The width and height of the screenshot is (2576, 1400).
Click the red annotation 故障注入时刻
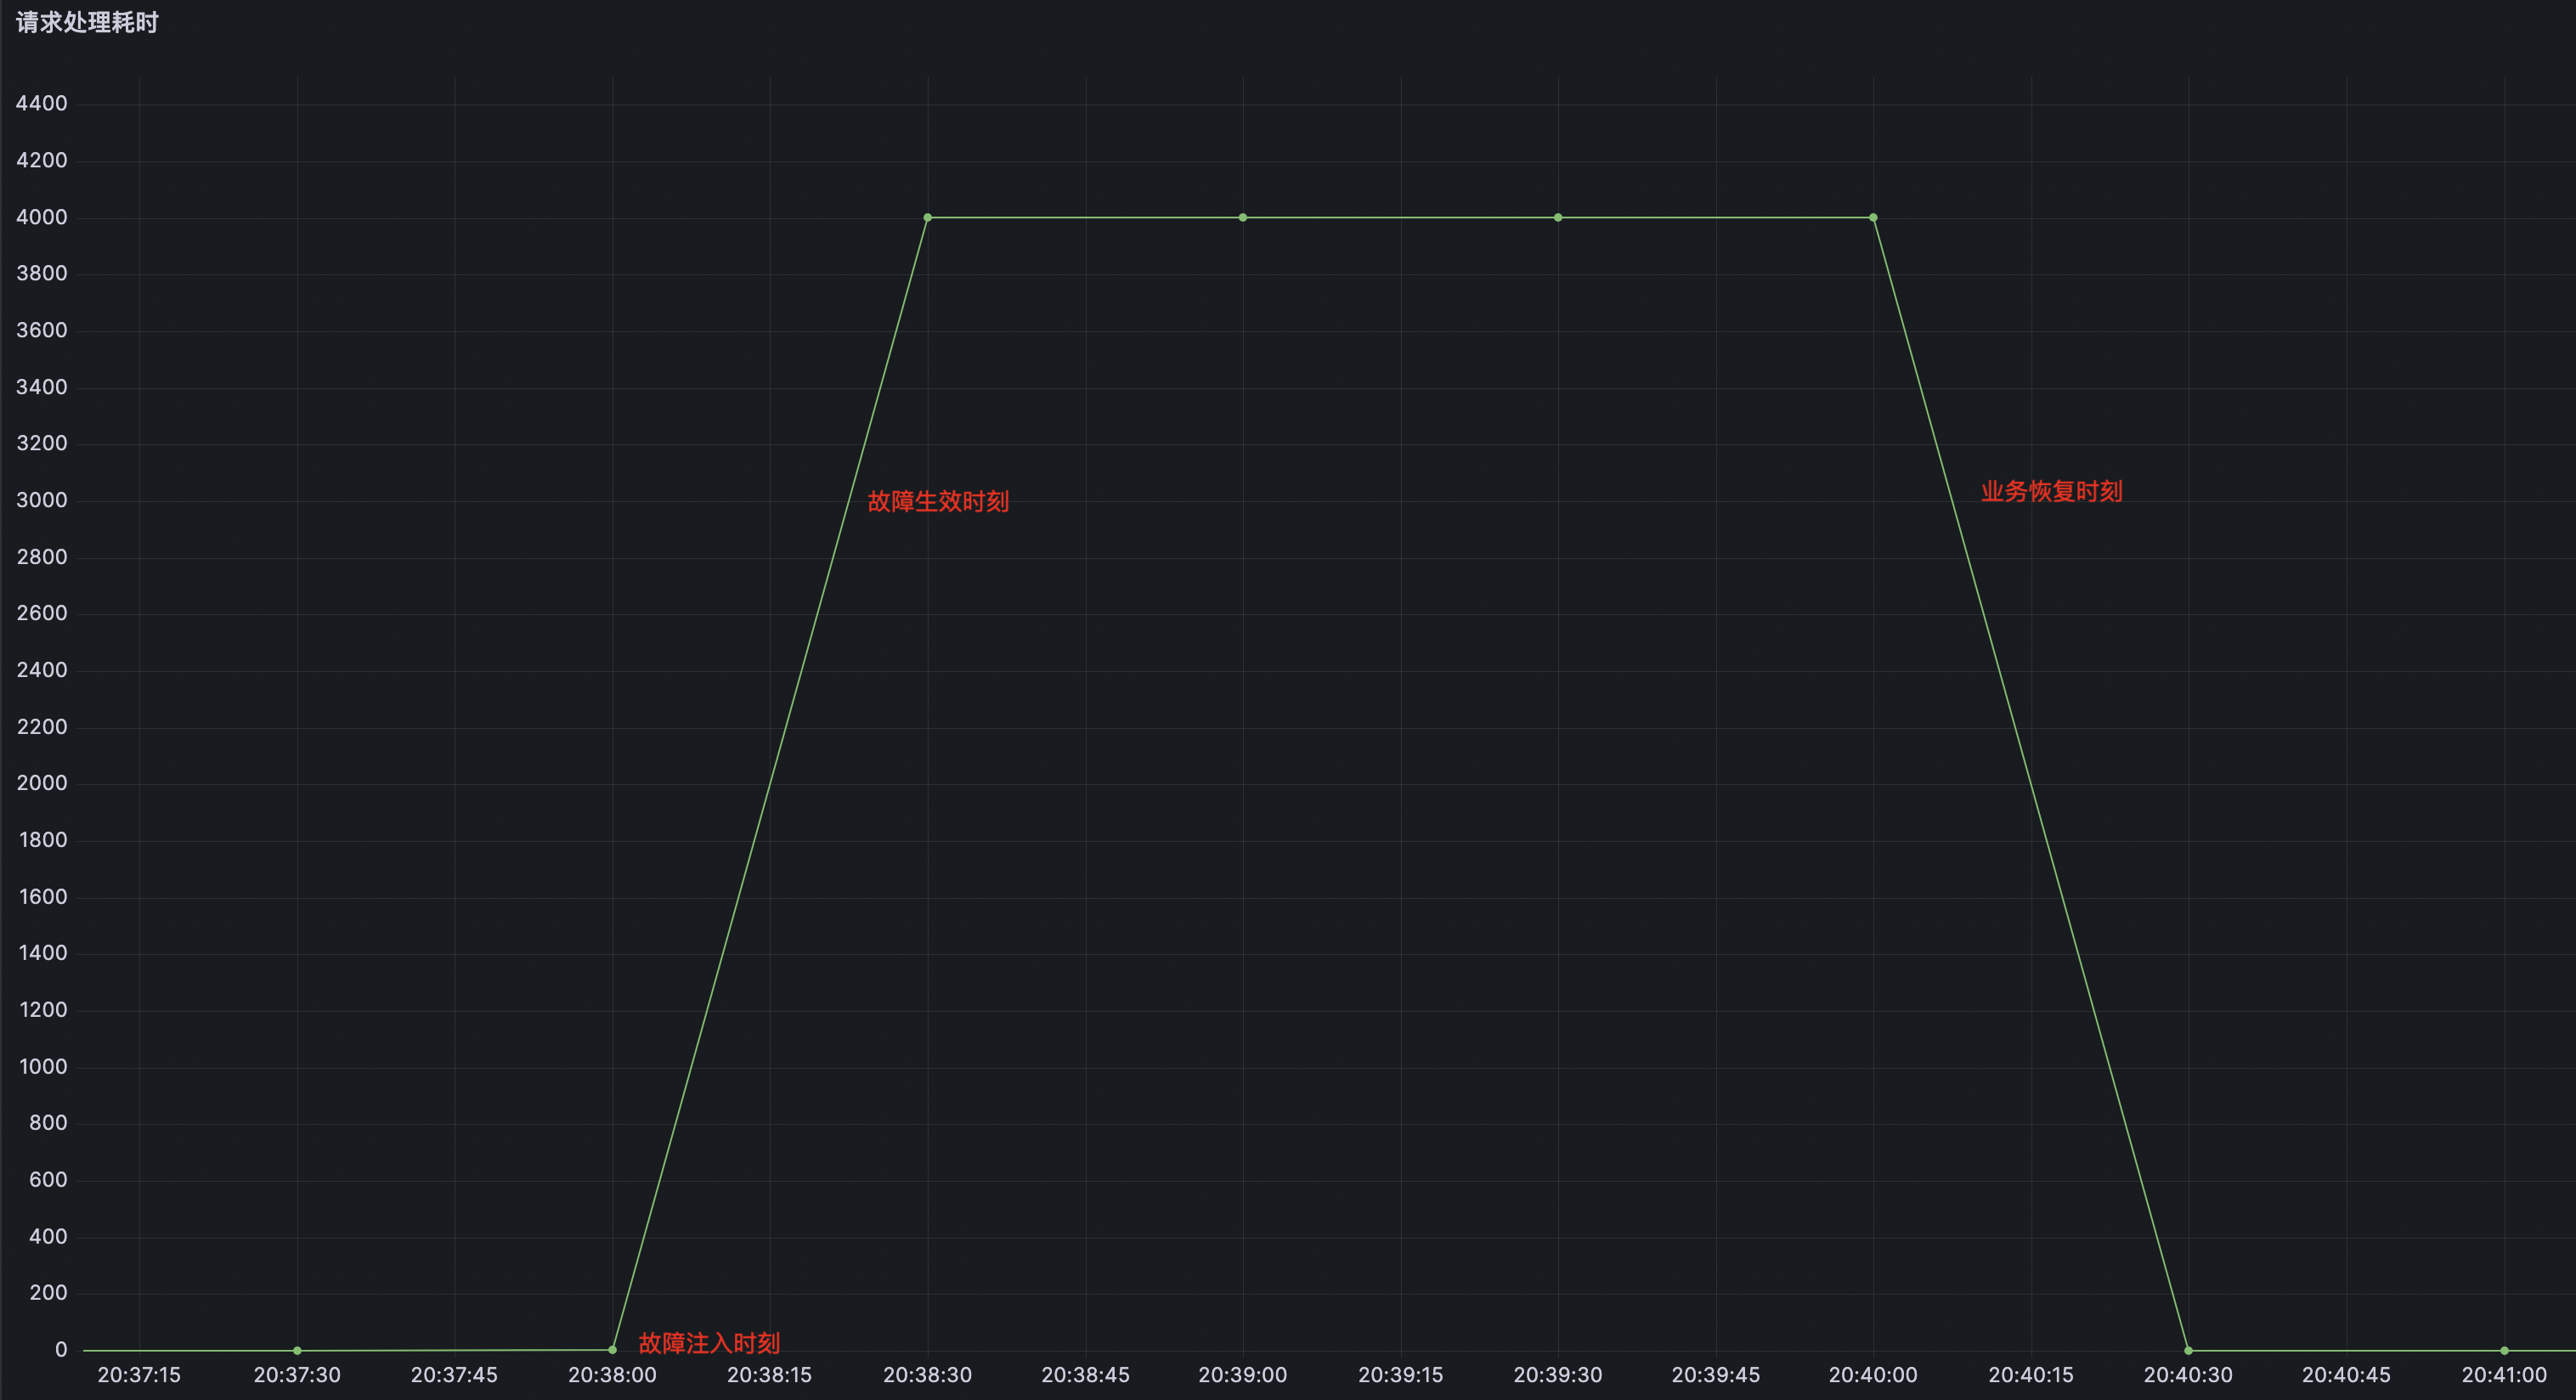[x=709, y=1342]
